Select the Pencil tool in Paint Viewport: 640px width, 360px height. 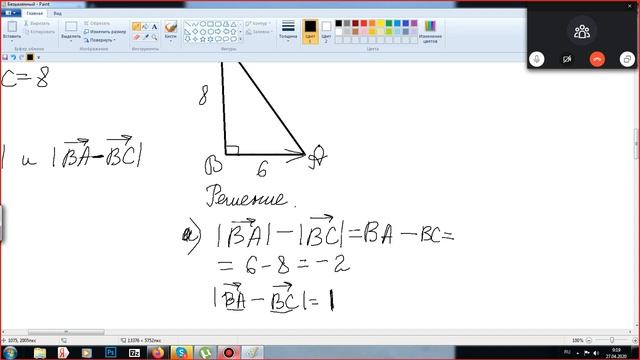pyautogui.click(x=136, y=27)
